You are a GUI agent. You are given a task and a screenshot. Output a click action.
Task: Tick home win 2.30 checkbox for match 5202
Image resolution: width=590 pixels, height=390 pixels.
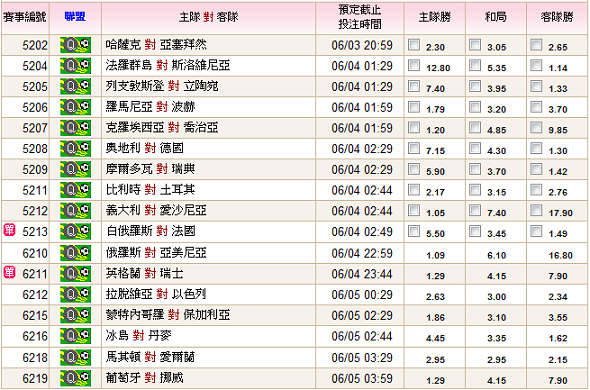pyautogui.click(x=414, y=45)
